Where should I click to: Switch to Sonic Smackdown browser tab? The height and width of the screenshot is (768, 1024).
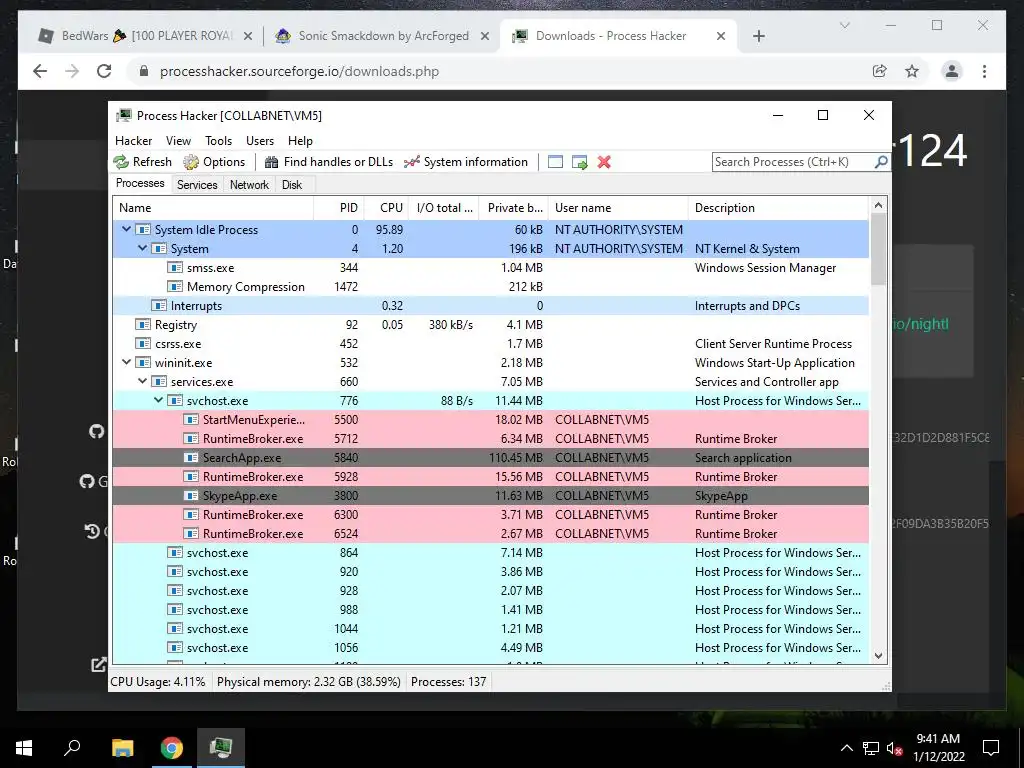tap(383, 36)
